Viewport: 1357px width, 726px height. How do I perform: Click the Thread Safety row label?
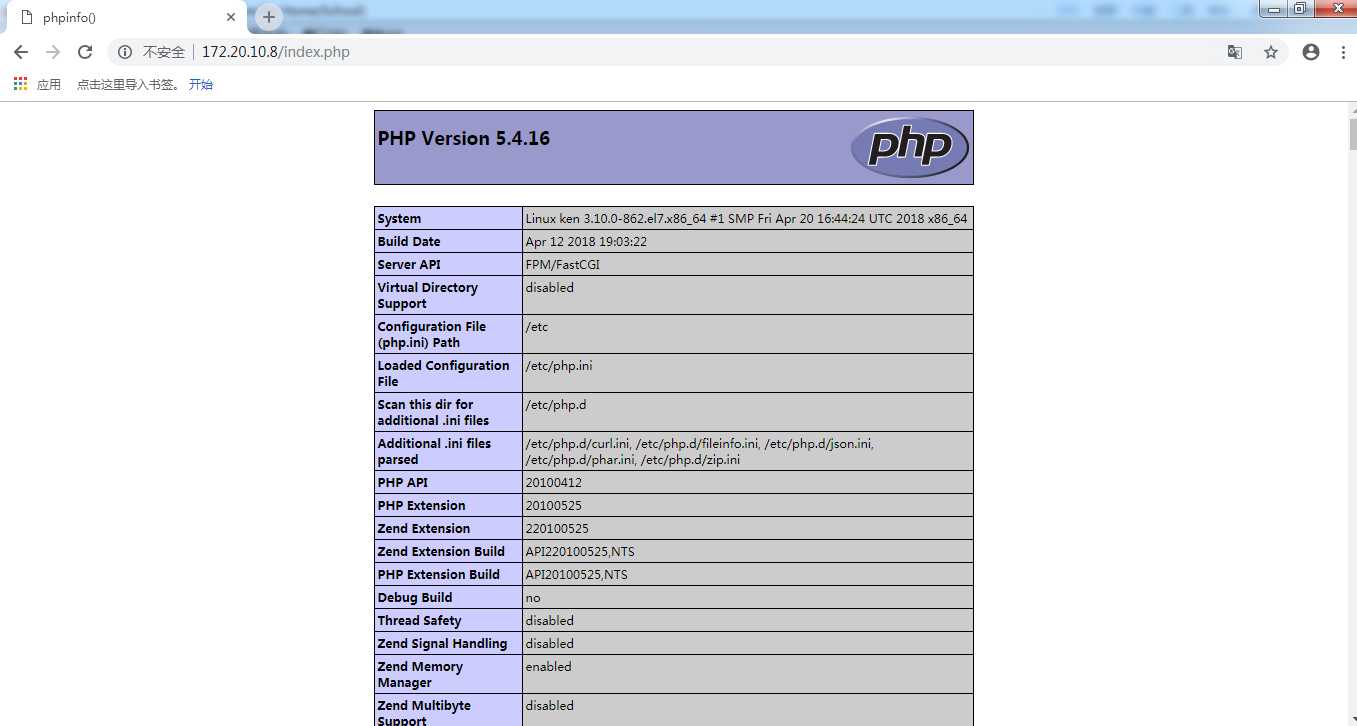419,621
